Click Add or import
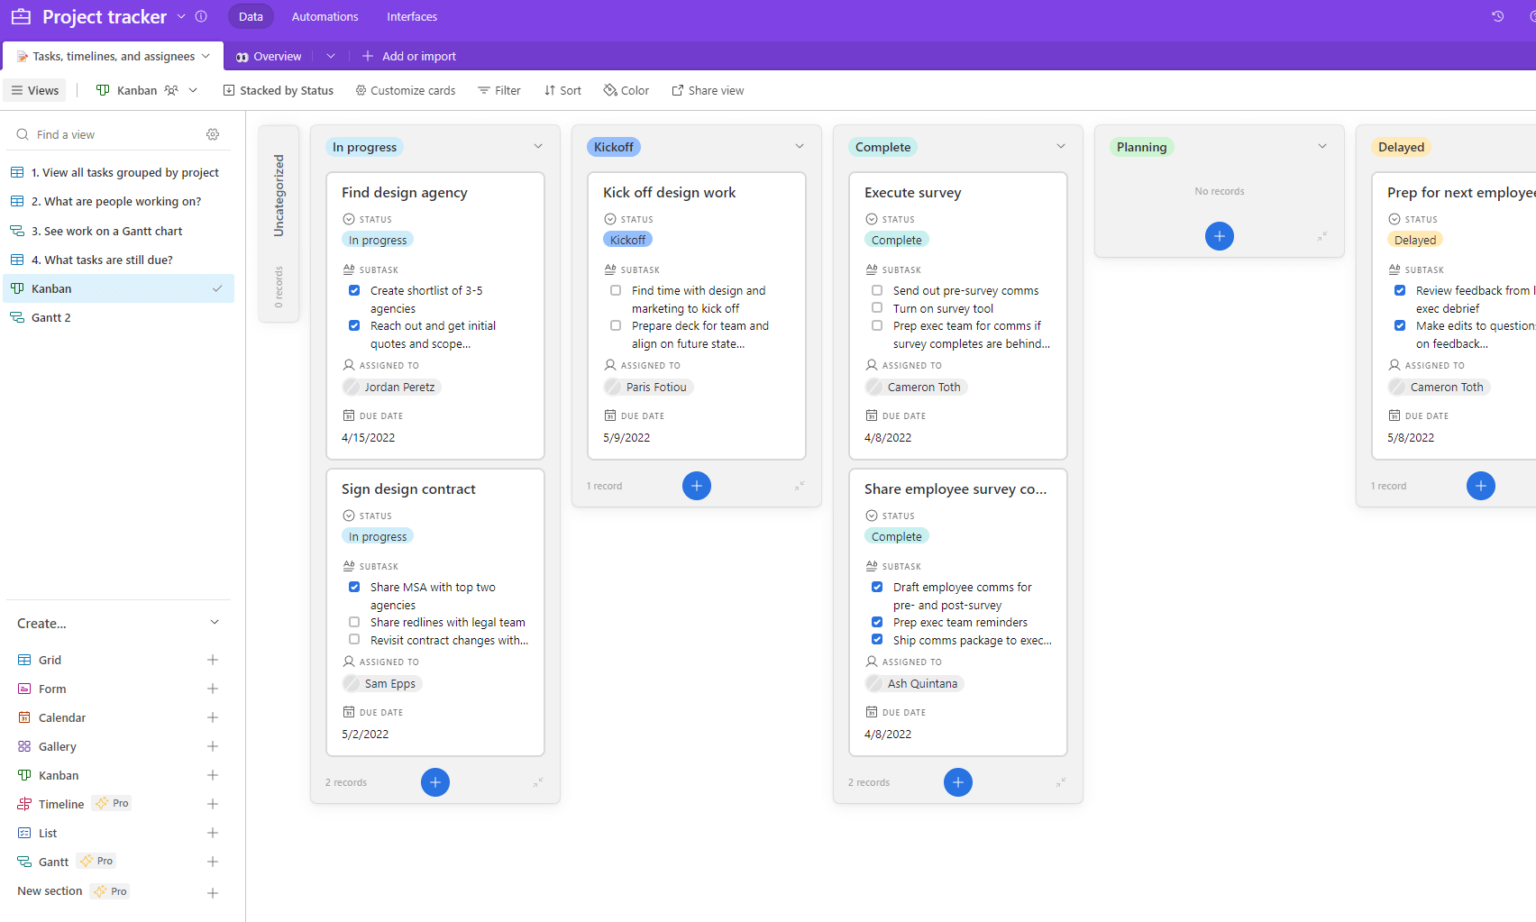 click(409, 56)
